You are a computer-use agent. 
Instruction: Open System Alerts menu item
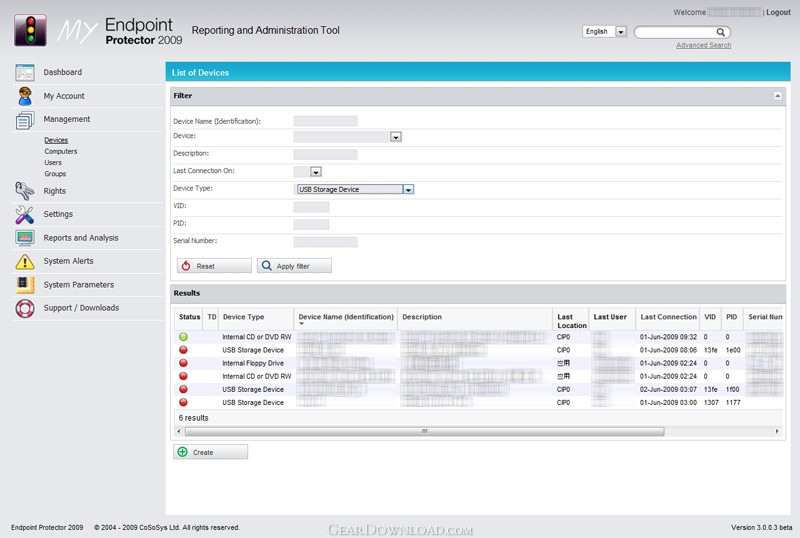[x=68, y=261]
